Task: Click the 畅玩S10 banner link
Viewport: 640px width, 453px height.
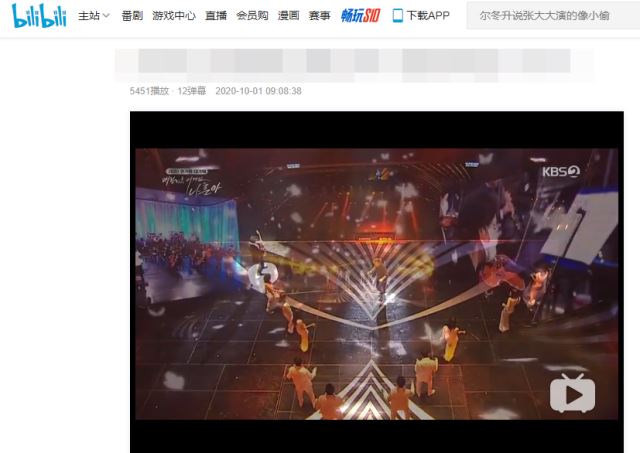Action: point(360,16)
